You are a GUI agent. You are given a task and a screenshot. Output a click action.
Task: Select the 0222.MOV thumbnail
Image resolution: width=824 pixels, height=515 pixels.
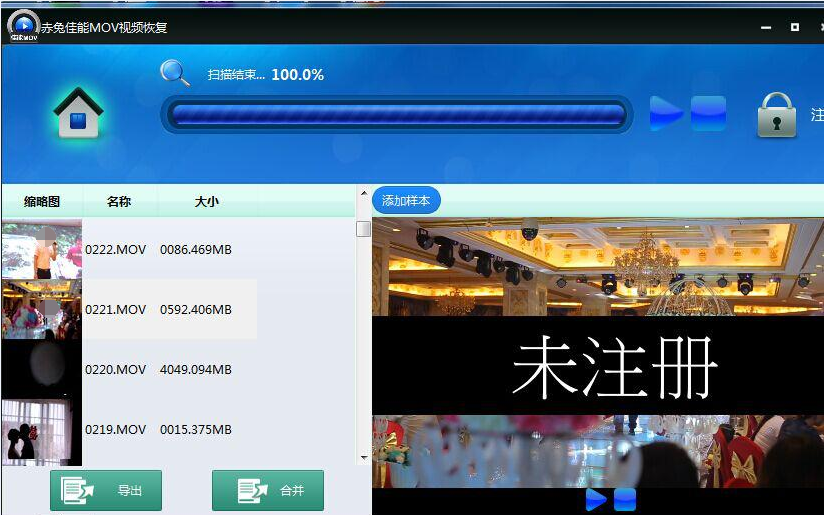tap(42, 249)
